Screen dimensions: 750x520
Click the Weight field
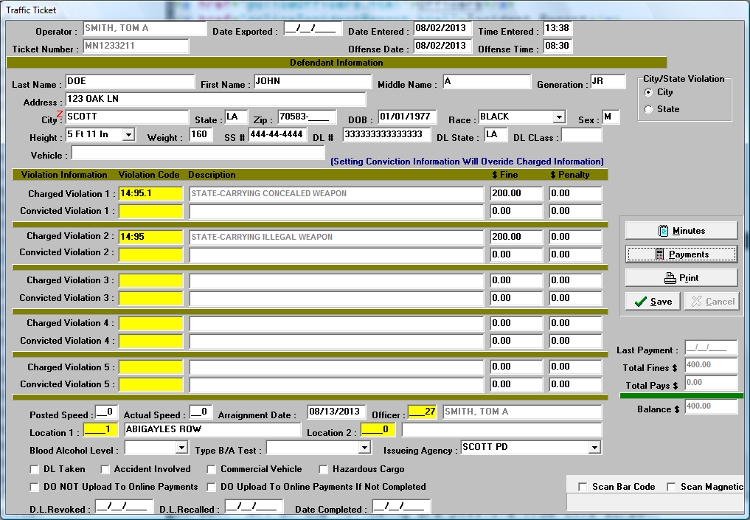[201, 135]
